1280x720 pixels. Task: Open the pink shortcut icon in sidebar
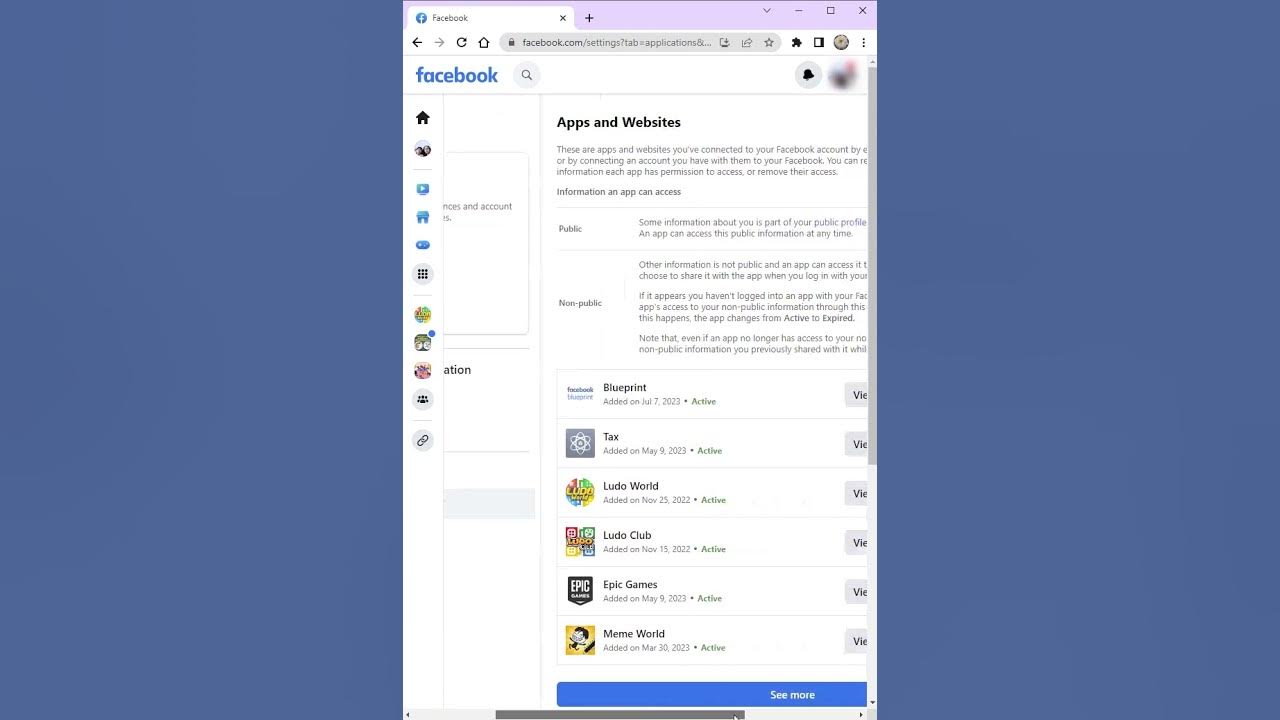coord(423,371)
